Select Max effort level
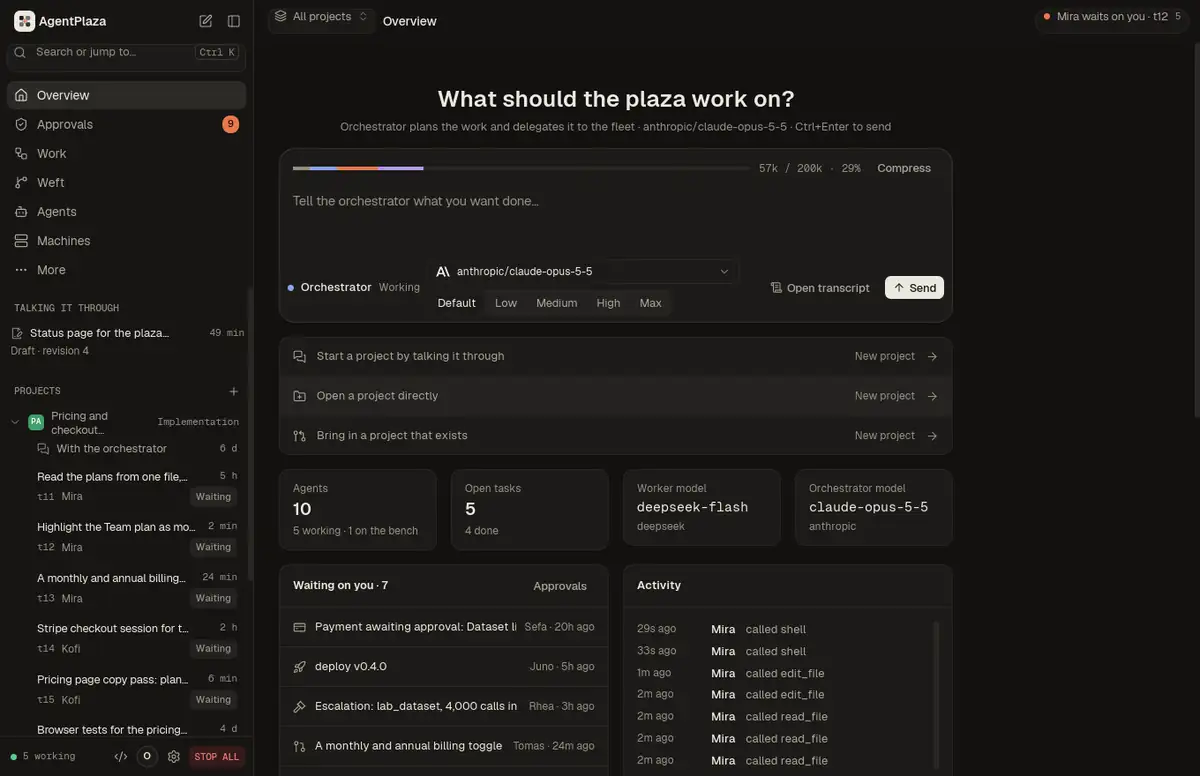 point(651,303)
